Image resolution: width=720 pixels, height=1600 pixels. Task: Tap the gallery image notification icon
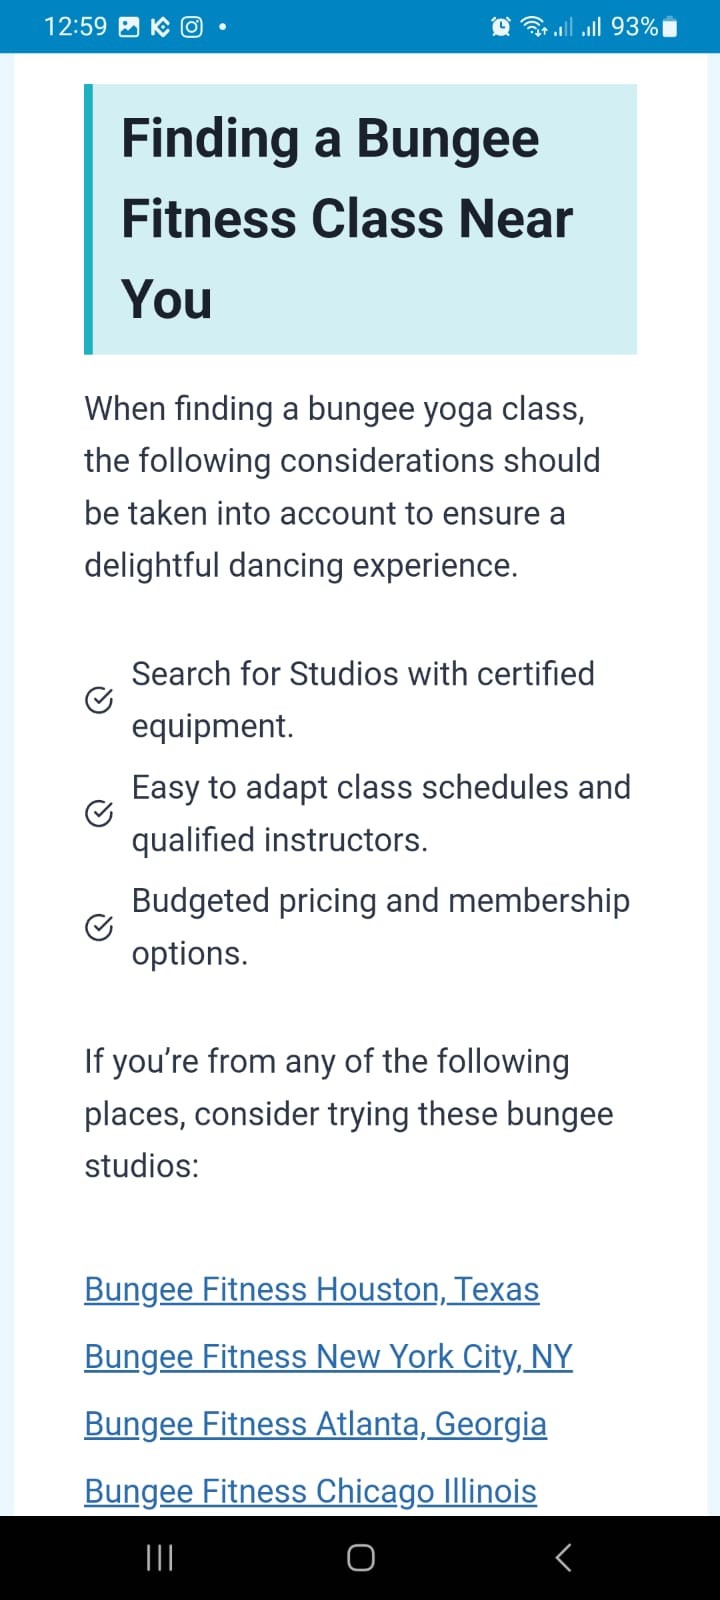[x=129, y=27]
